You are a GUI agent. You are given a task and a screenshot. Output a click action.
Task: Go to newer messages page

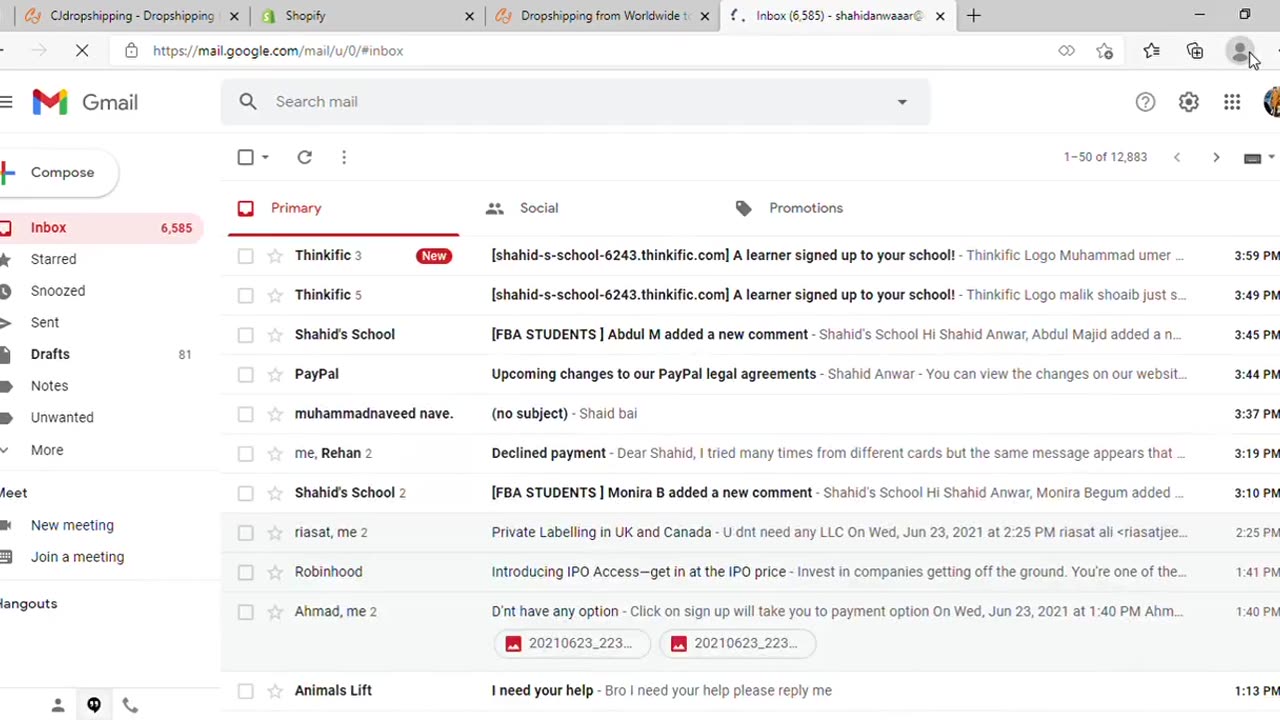point(1177,157)
